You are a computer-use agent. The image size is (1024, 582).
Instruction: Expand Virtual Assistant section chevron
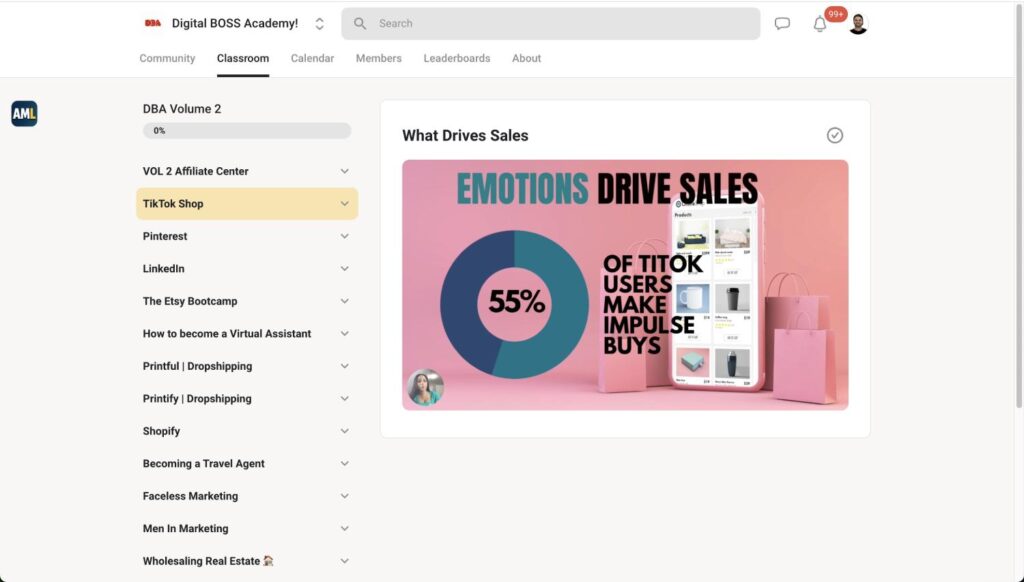344,334
